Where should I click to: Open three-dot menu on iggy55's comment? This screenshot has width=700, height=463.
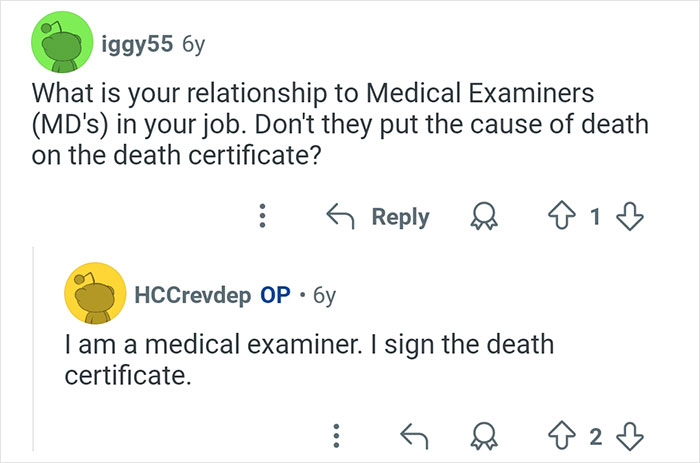263,215
